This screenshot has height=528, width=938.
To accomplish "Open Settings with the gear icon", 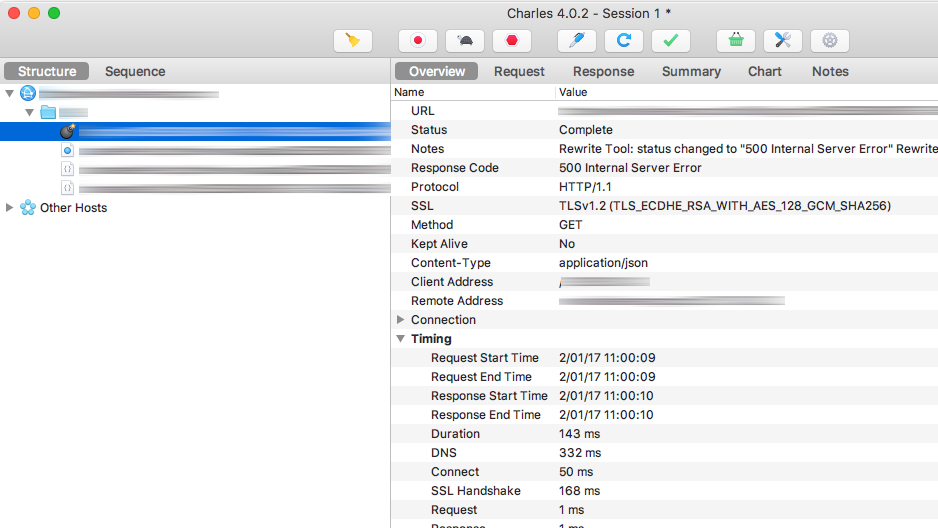I will click(x=830, y=41).
